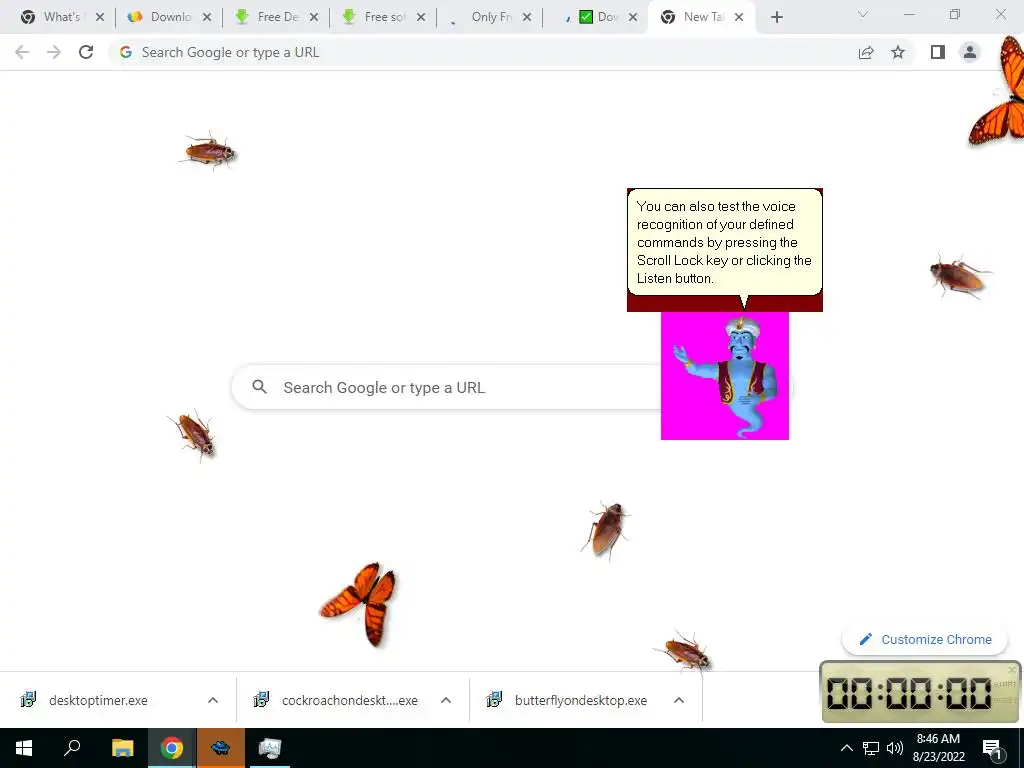Go back with the browser back arrow

[22, 52]
